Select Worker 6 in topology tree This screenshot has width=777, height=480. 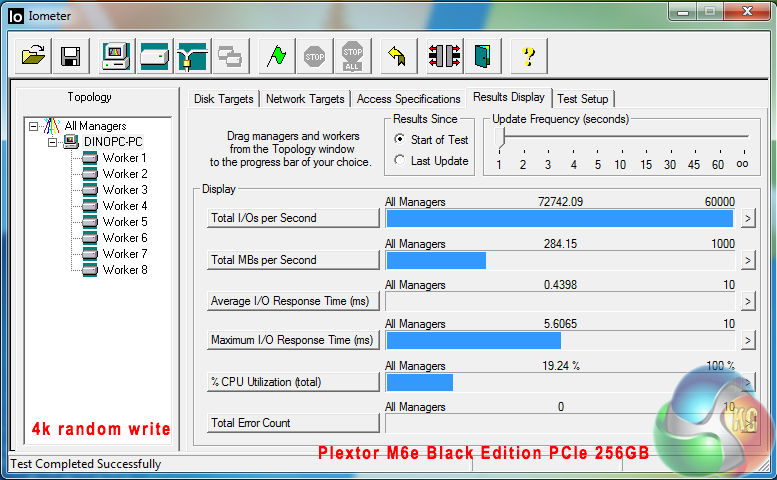tap(125, 238)
